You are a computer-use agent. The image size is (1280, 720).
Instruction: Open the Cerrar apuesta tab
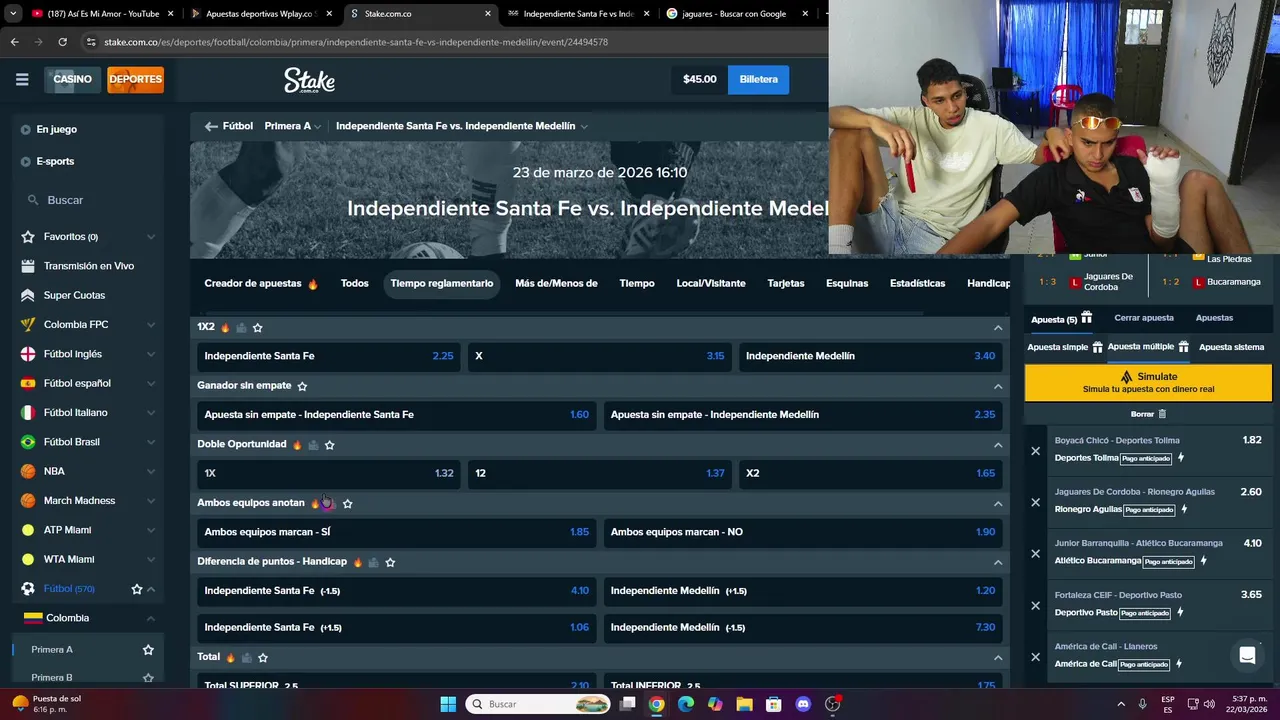tap(1144, 318)
